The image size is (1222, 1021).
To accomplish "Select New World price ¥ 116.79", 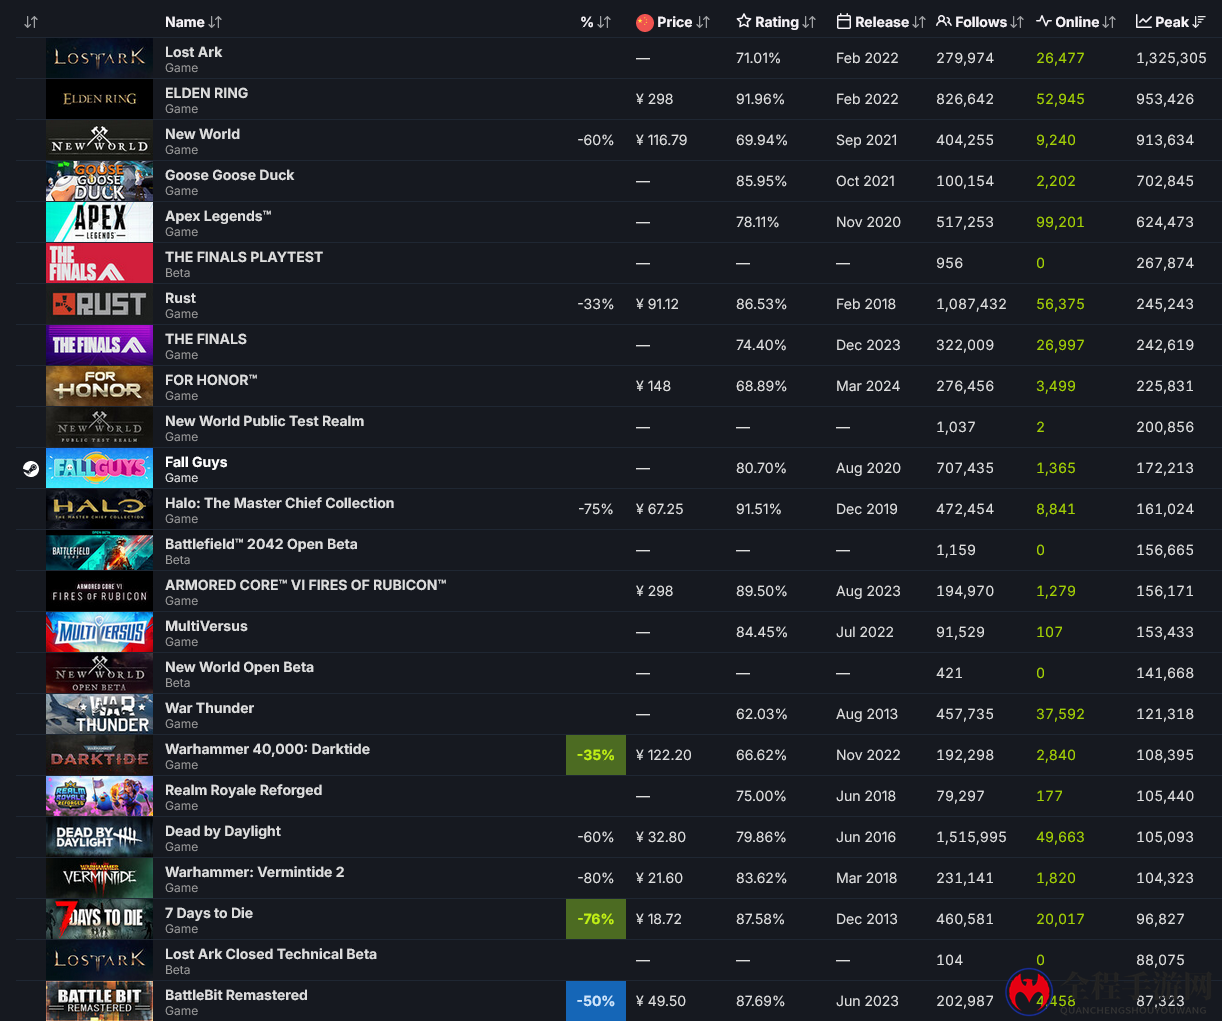I will 661,140.
